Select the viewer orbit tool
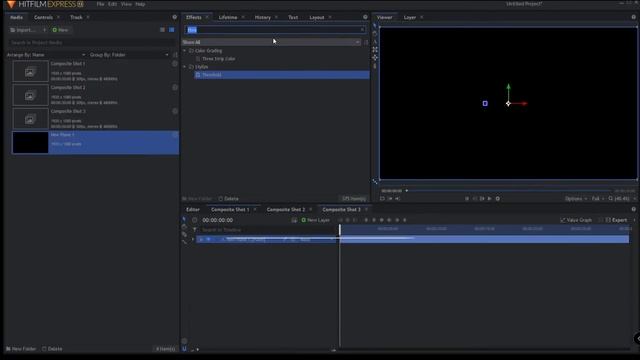Viewport: 640px width, 360px height. pyautogui.click(x=375, y=58)
